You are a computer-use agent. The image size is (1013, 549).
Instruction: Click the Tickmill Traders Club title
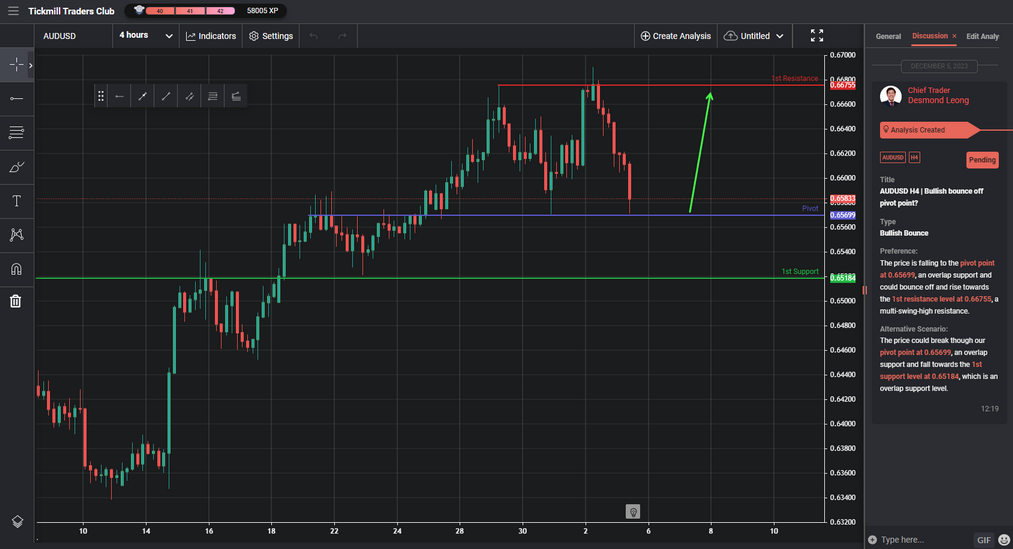71,11
